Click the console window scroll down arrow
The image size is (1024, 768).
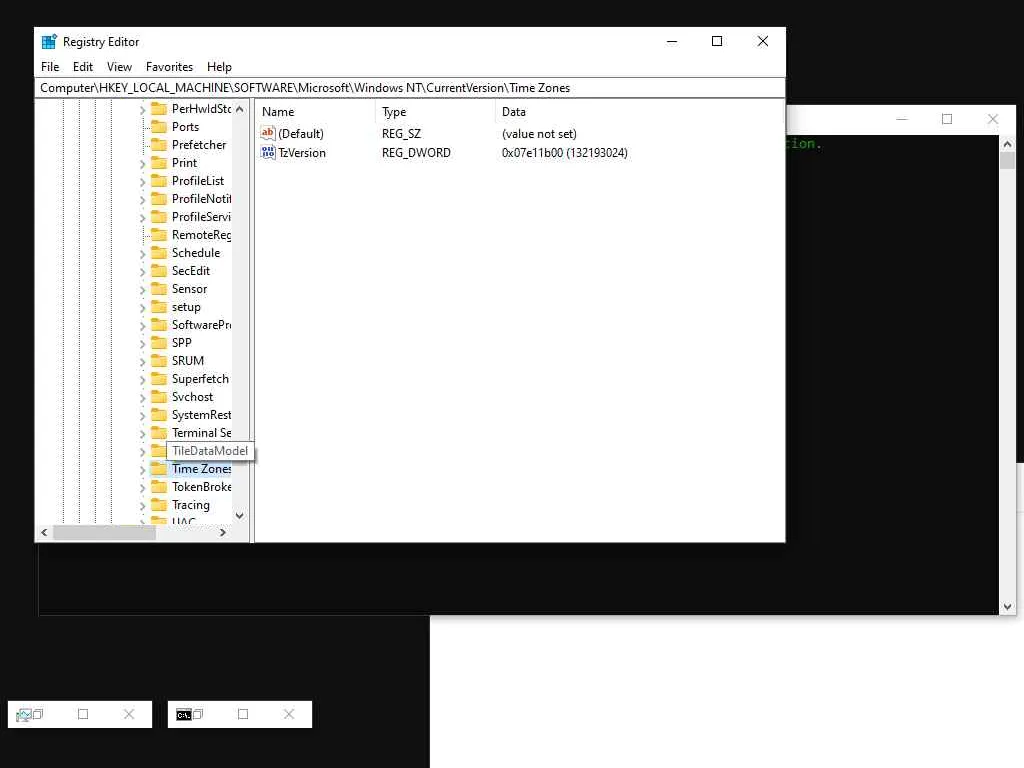1007,607
